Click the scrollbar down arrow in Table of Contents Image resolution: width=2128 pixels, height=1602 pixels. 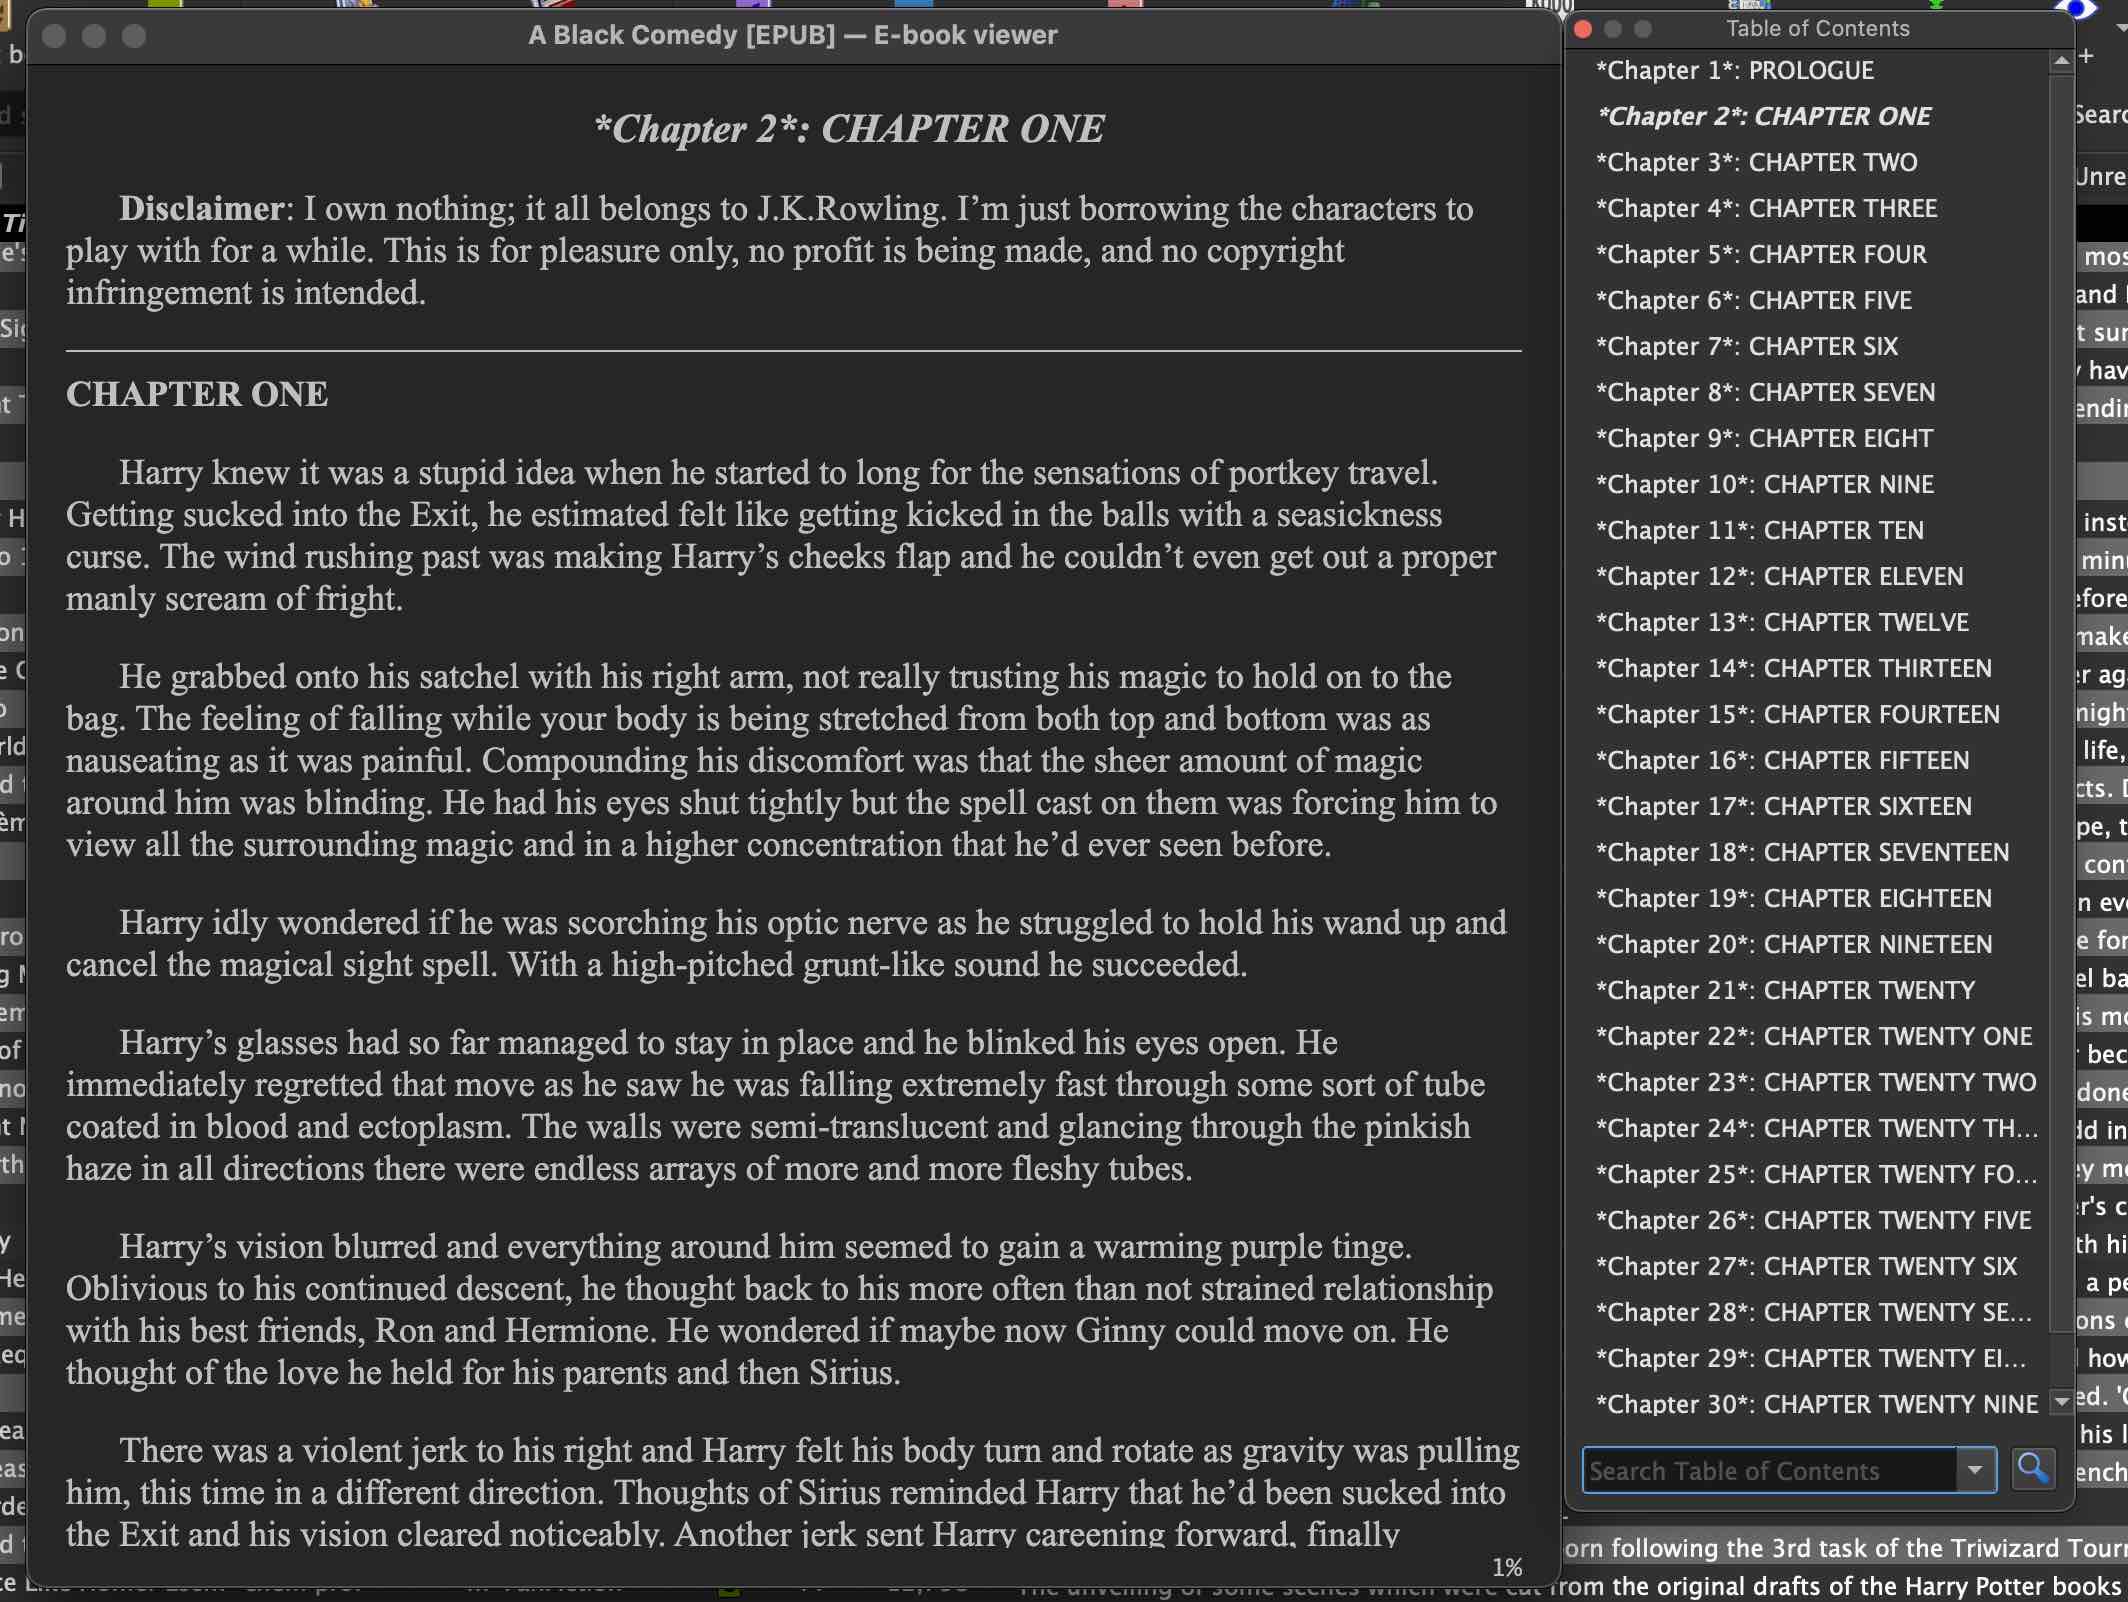click(x=2061, y=1402)
